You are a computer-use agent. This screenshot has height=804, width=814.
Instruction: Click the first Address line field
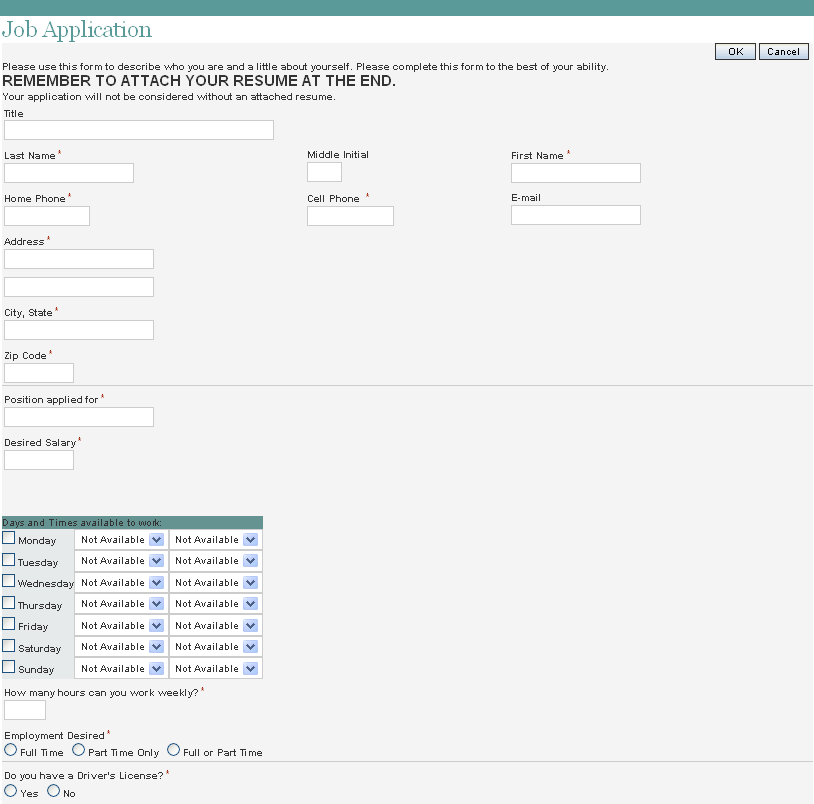click(79, 259)
